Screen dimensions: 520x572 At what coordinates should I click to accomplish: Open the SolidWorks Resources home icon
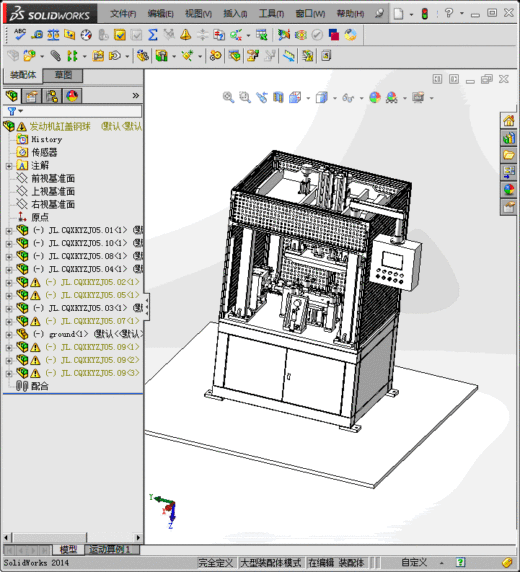(x=509, y=120)
